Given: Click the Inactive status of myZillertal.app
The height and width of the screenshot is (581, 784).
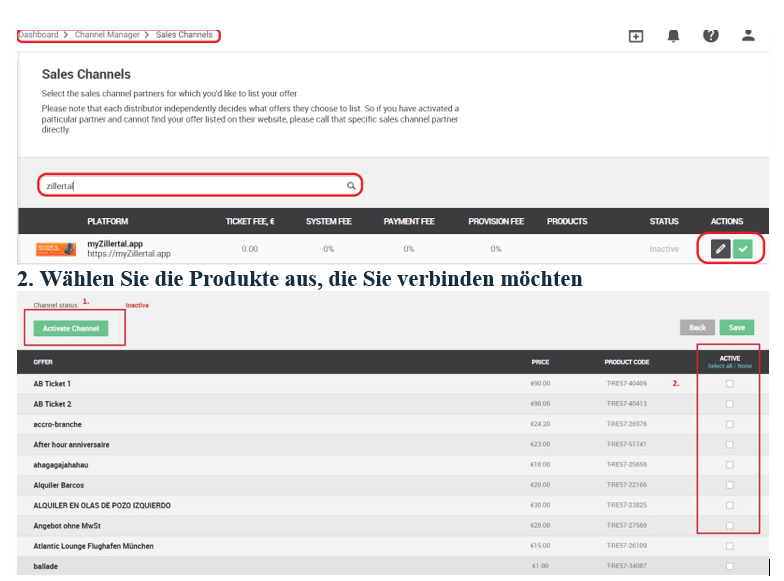Looking at the screenshot, I should (x=664, y=249).
